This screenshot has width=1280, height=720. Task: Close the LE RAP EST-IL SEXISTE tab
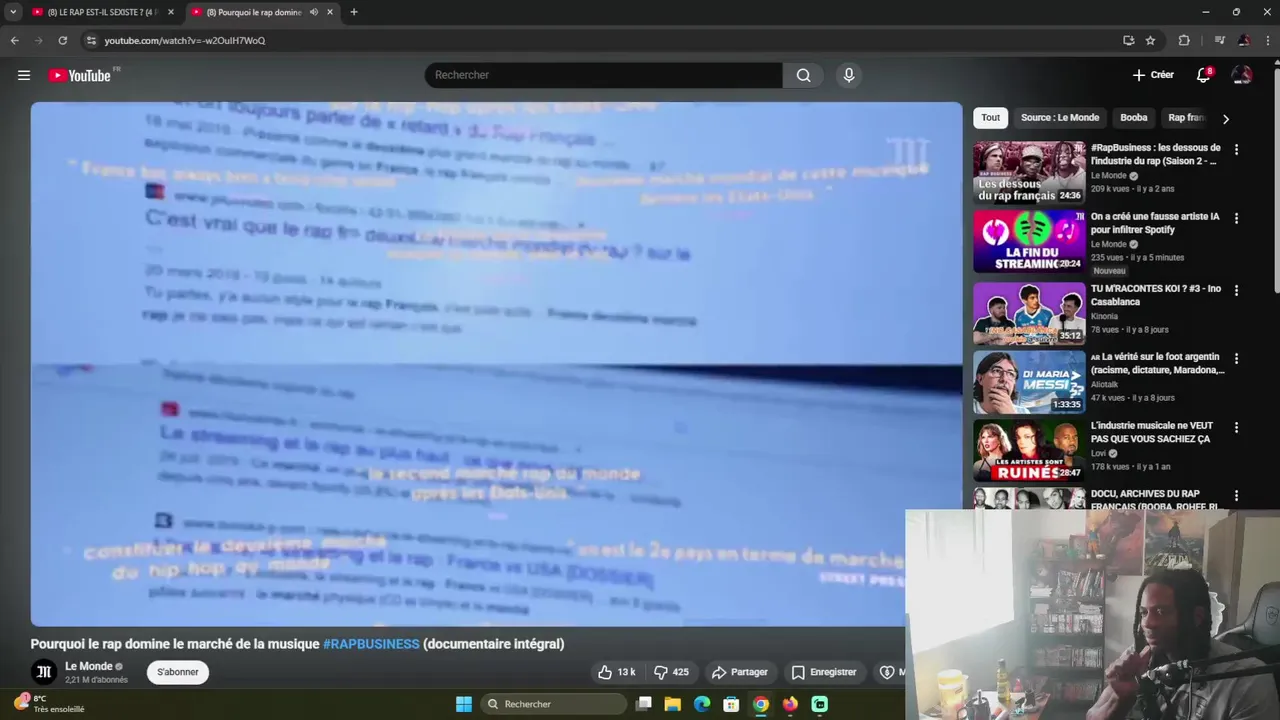tap(171, 12)
